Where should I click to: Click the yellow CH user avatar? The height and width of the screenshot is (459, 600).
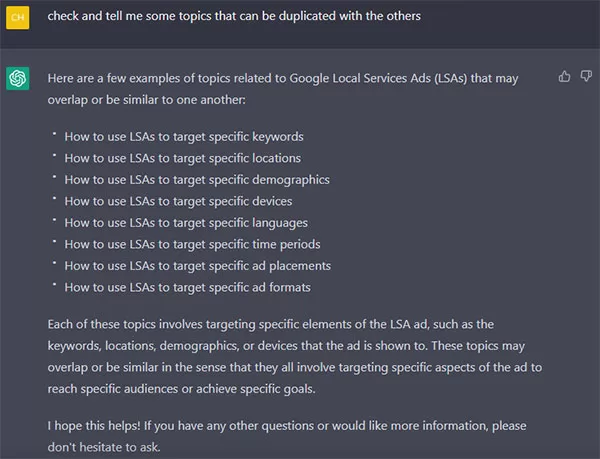point(18,18)
